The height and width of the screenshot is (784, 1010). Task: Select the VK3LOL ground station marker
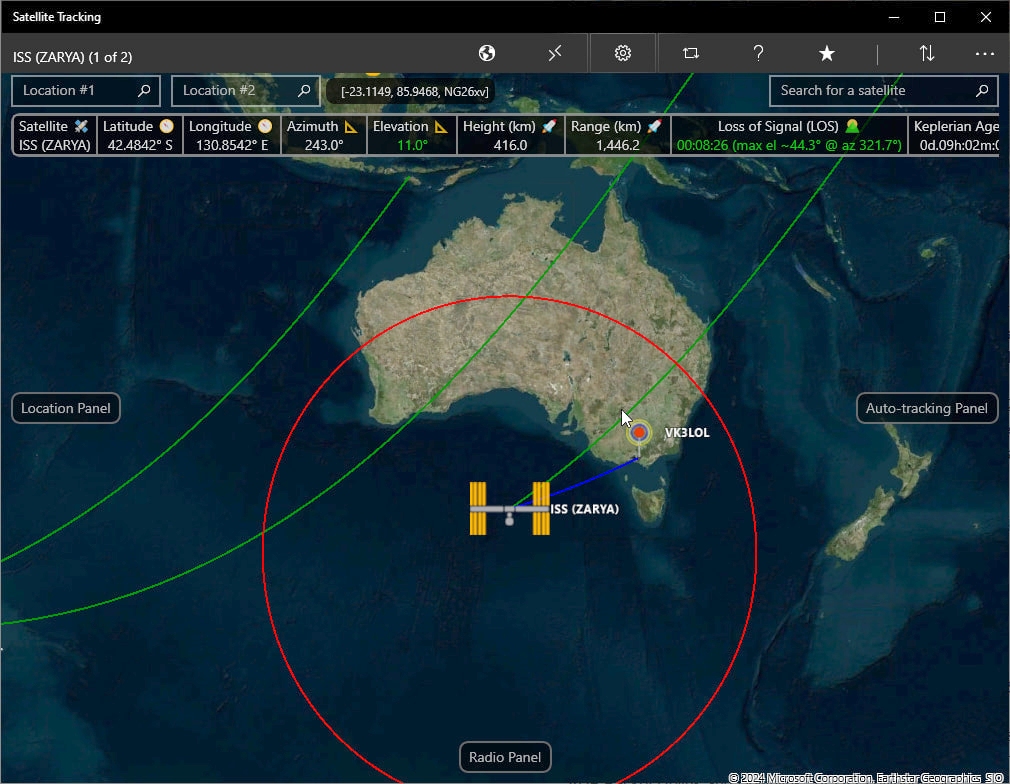(x=639, y=432)
